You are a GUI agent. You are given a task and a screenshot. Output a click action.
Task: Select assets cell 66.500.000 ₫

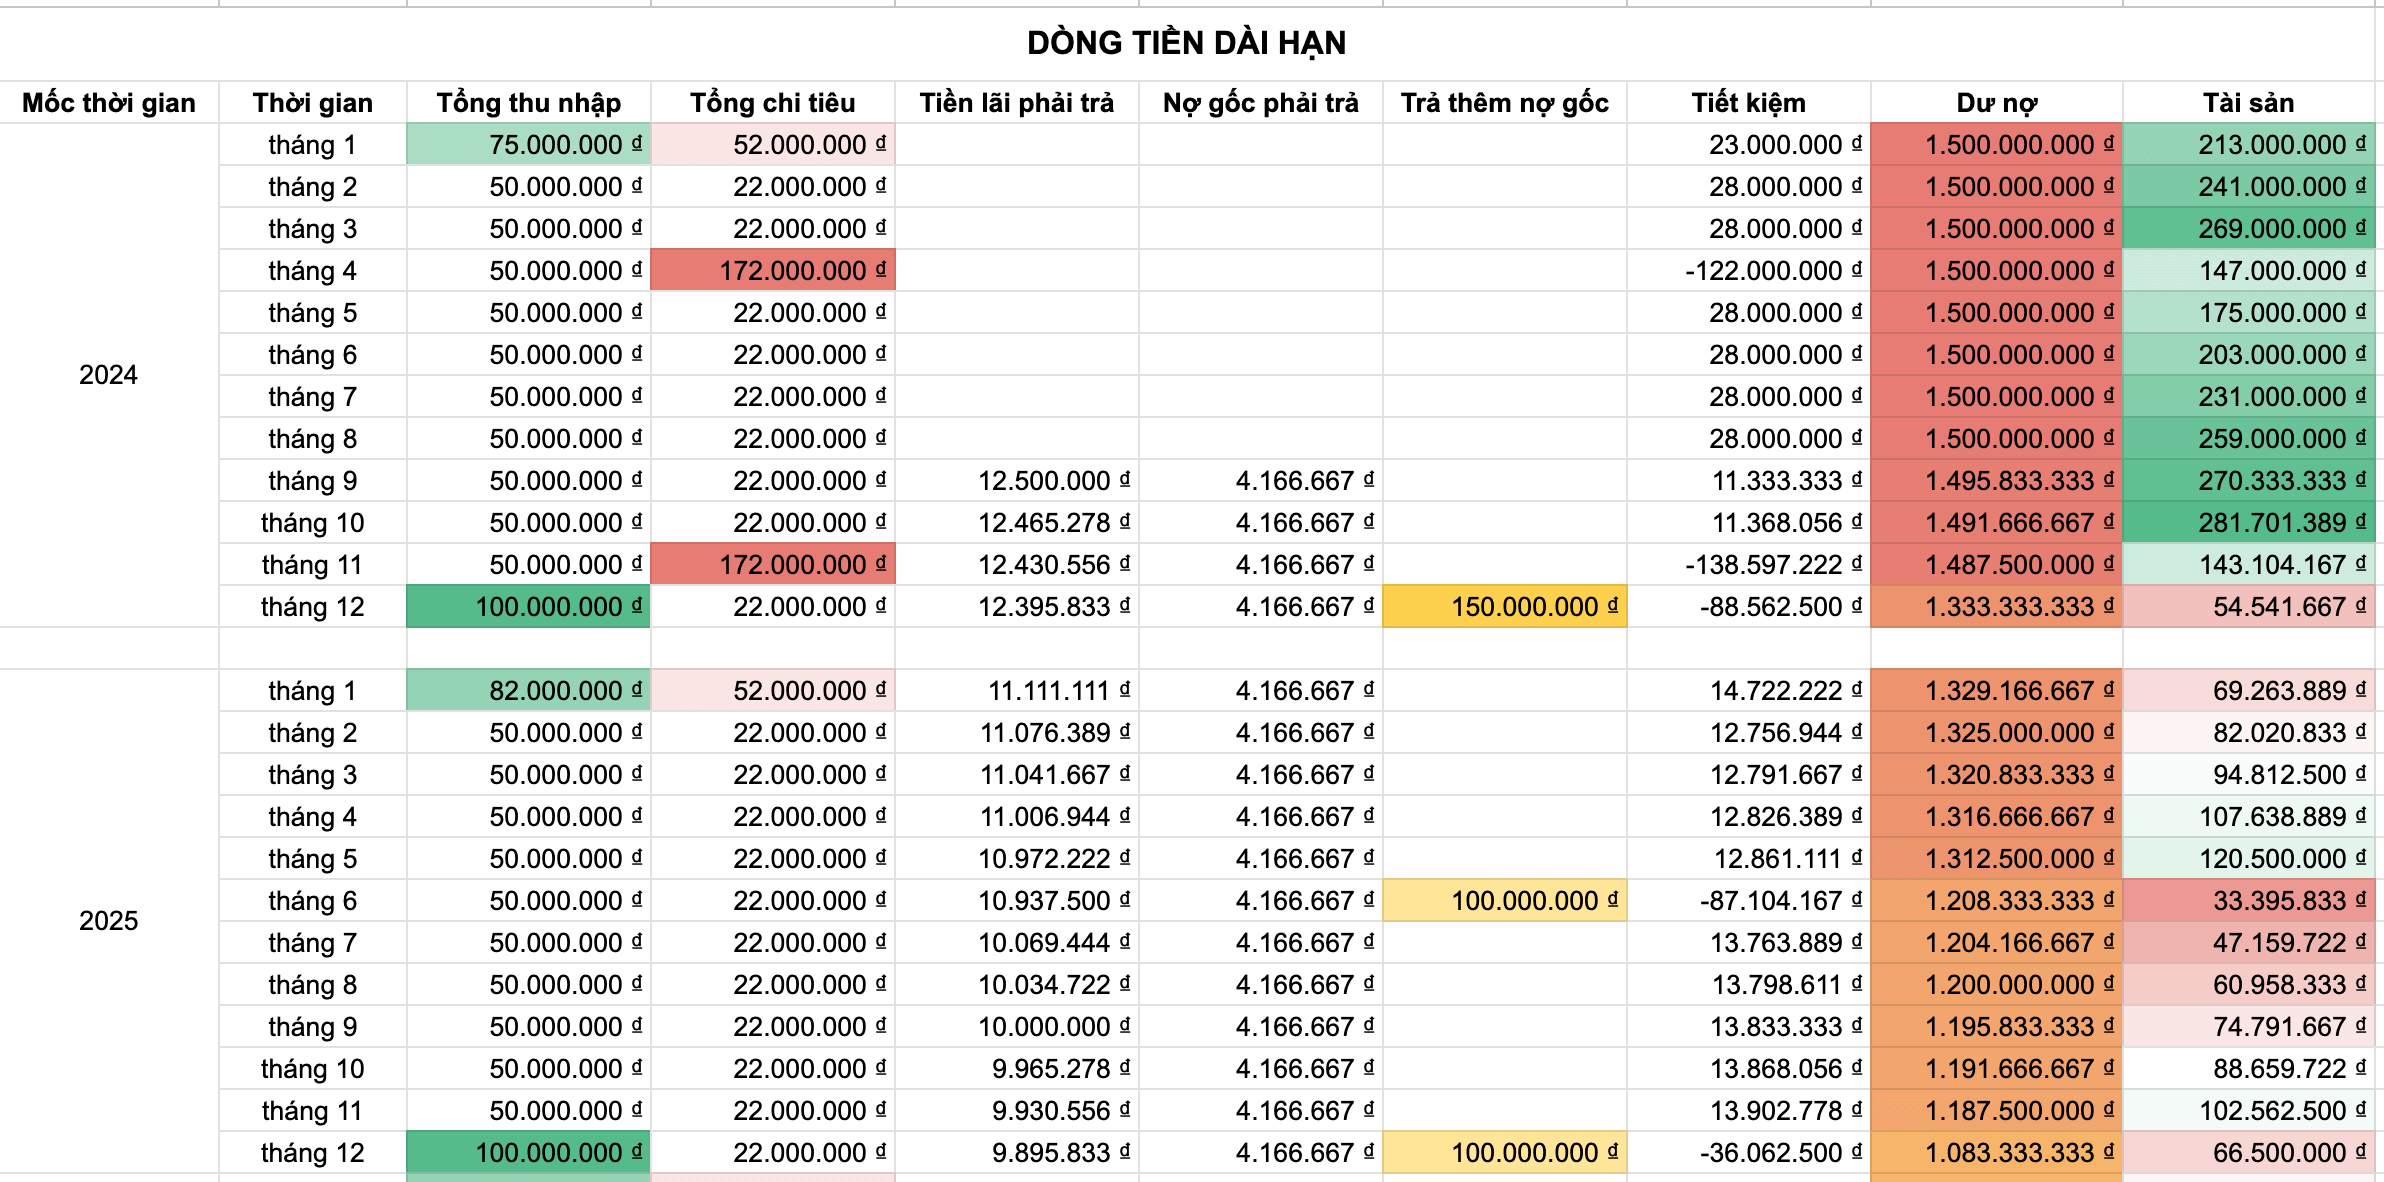coord(2248,1153)
